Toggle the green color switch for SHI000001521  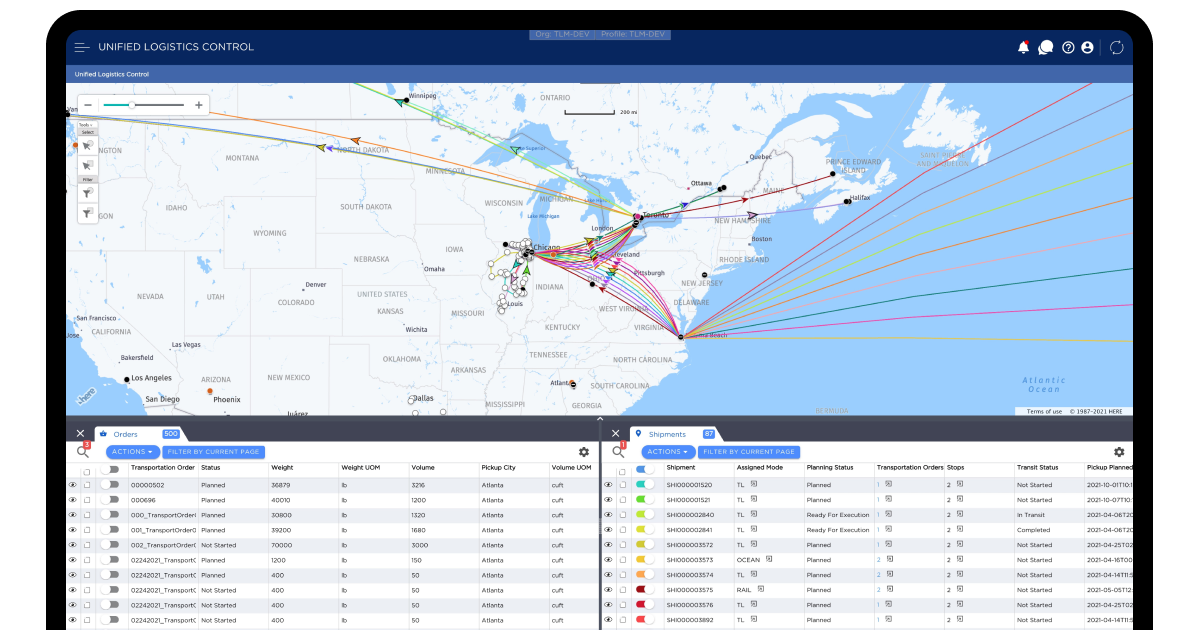(x=645, y=499)
